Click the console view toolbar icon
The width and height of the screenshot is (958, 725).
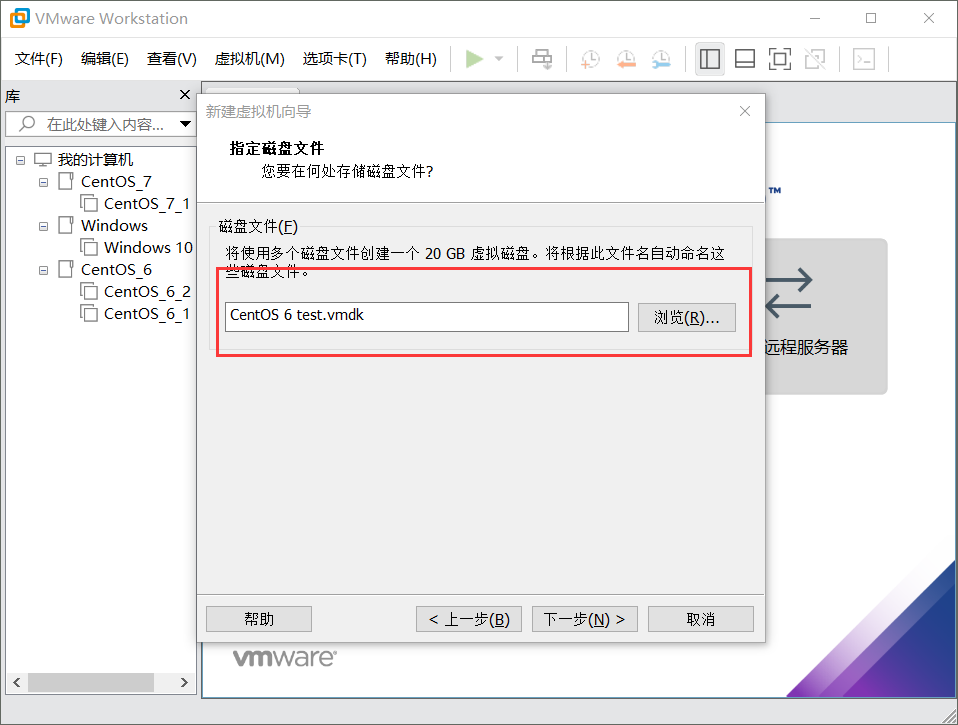(864, 59)
